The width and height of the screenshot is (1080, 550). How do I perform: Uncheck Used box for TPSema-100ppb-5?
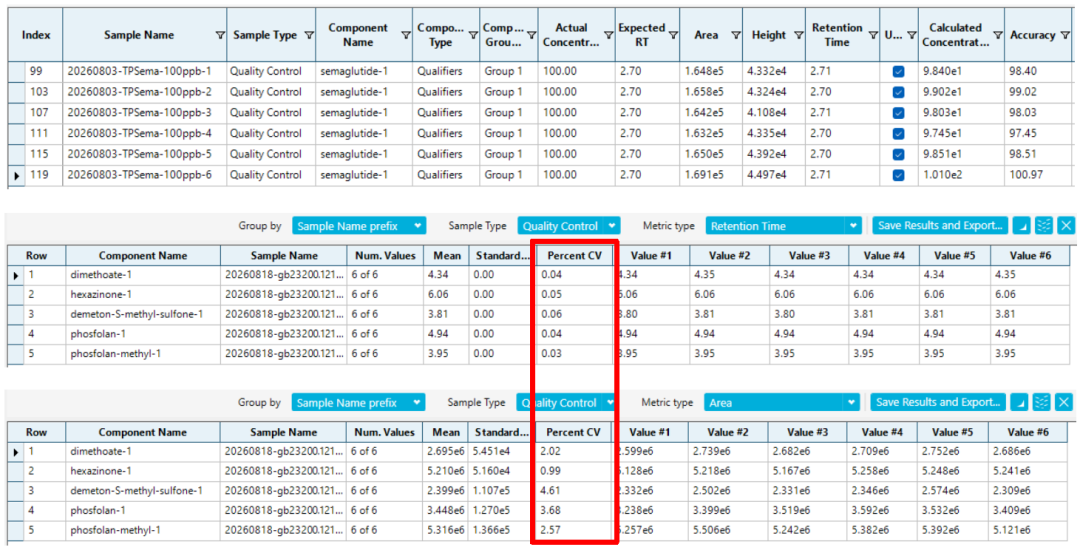[898, 154]
